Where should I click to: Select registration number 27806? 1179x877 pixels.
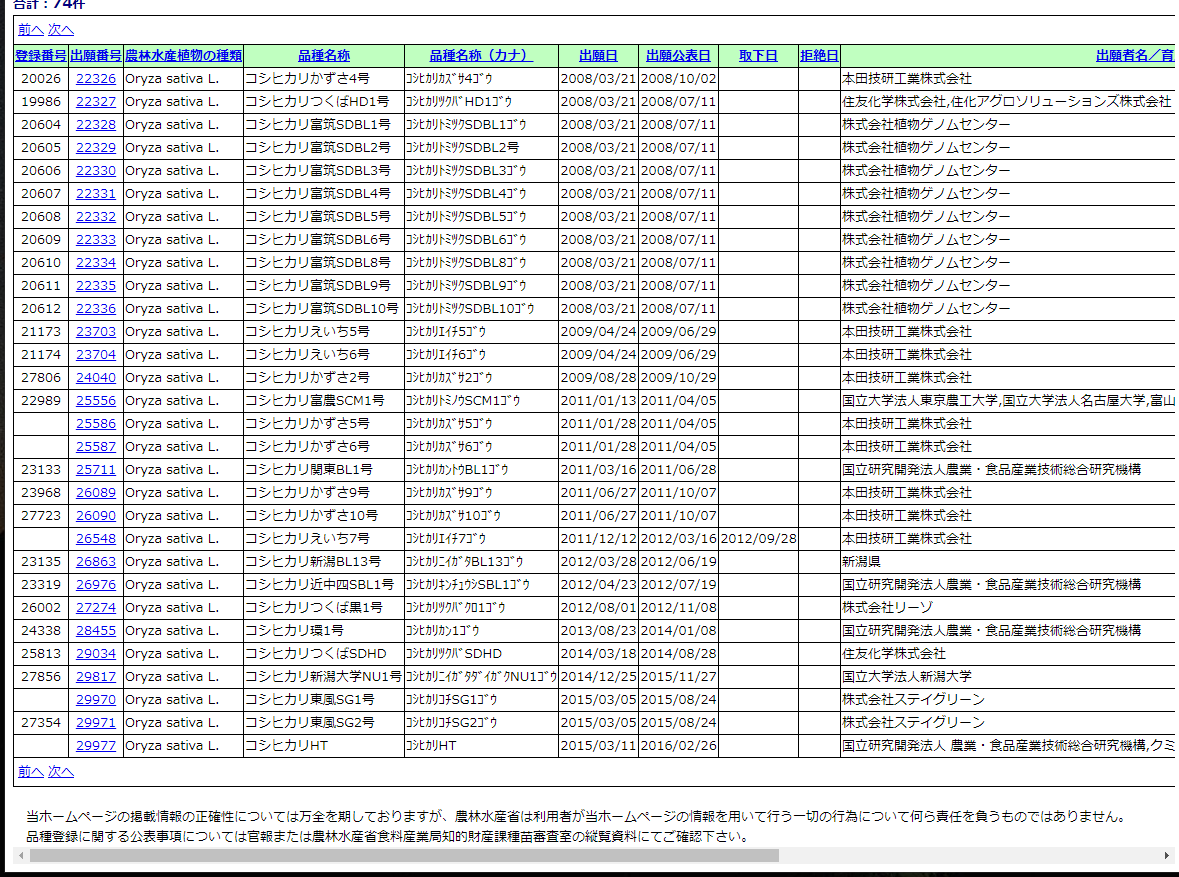point(41,378)
